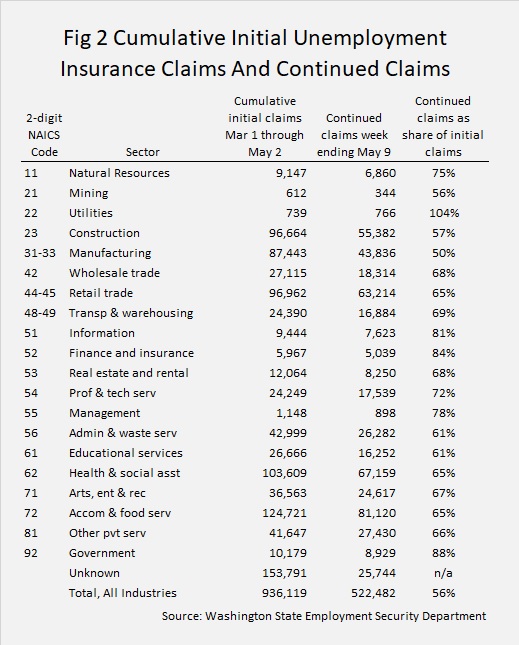Select Health & social asst 103,609
The image size is (519, 645).
click(x=285, y=473)
